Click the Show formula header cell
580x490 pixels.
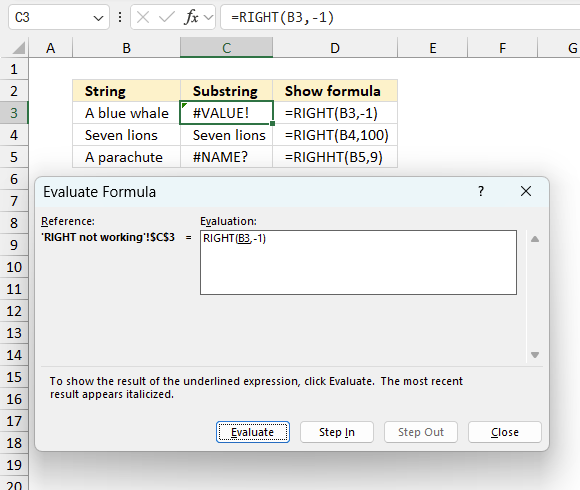click(x=335, y=91)
